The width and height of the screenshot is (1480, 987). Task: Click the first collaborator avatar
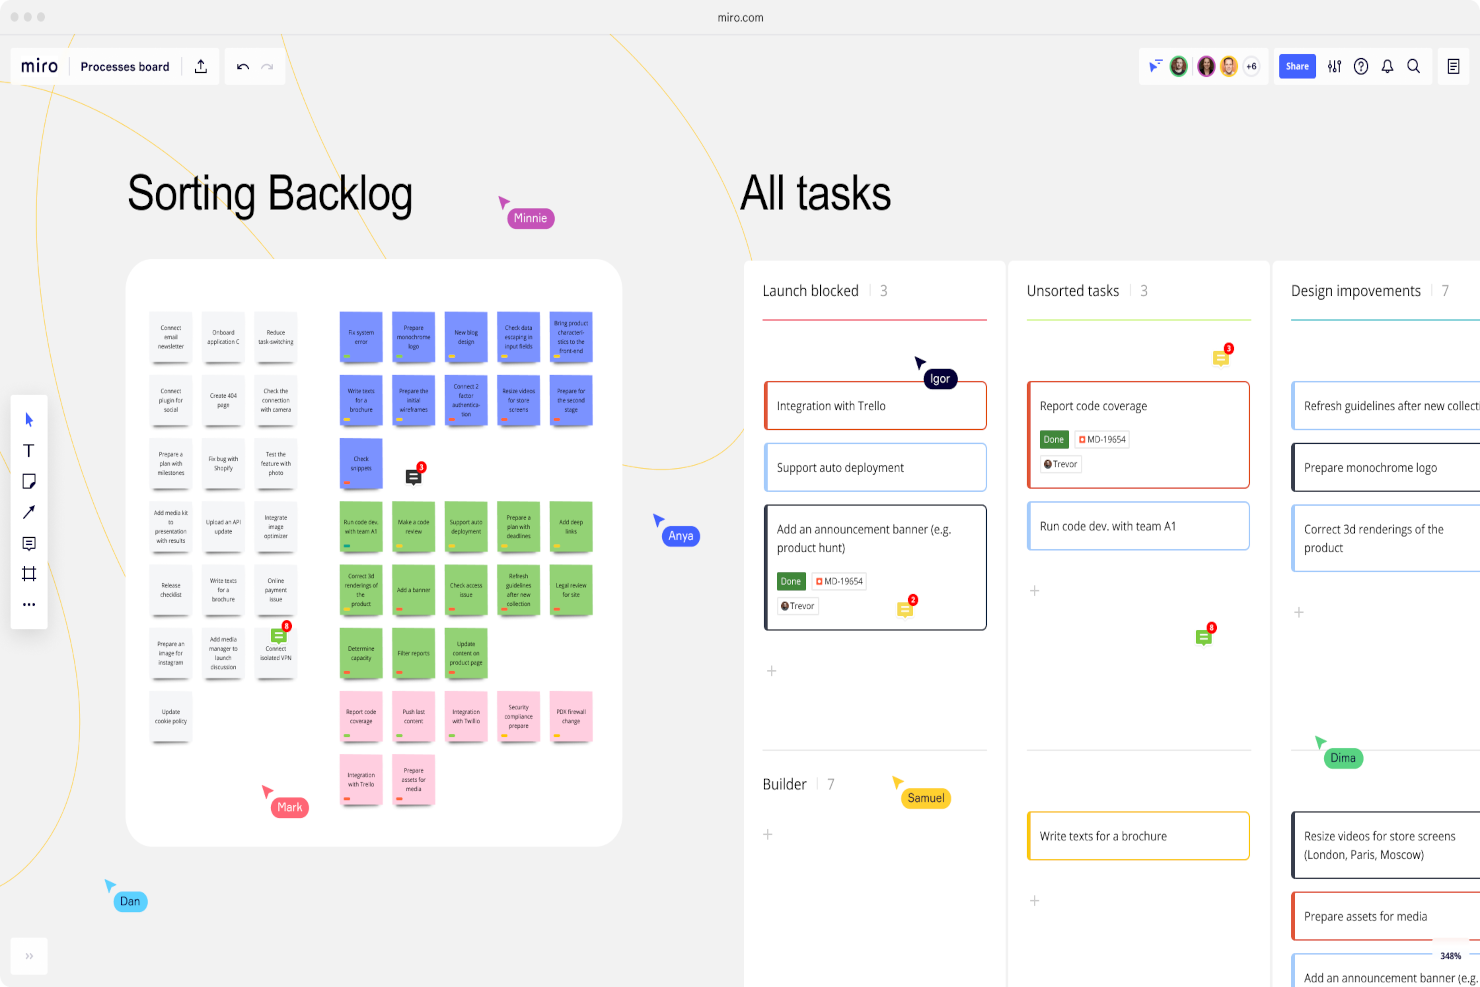click(1179, 66)
